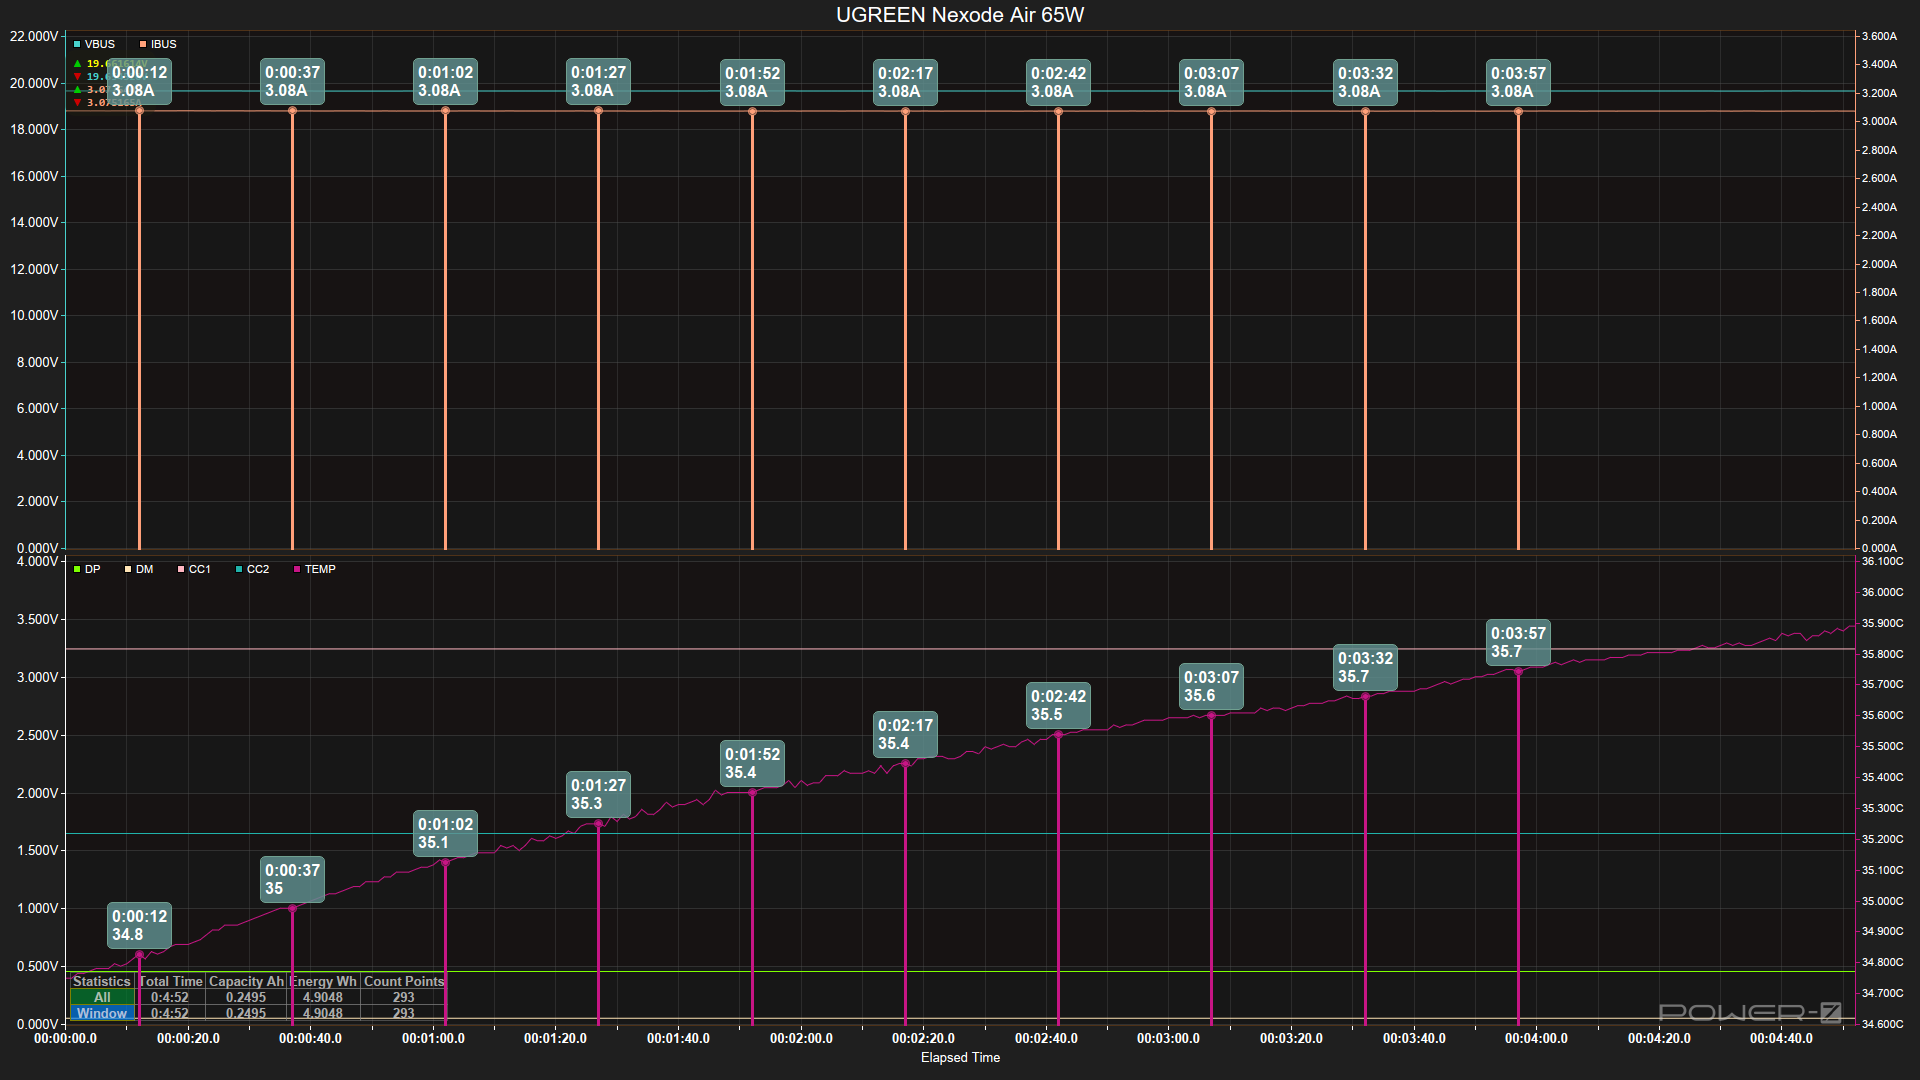Select the 0:4:52 total time in All row

click(170, 997)
